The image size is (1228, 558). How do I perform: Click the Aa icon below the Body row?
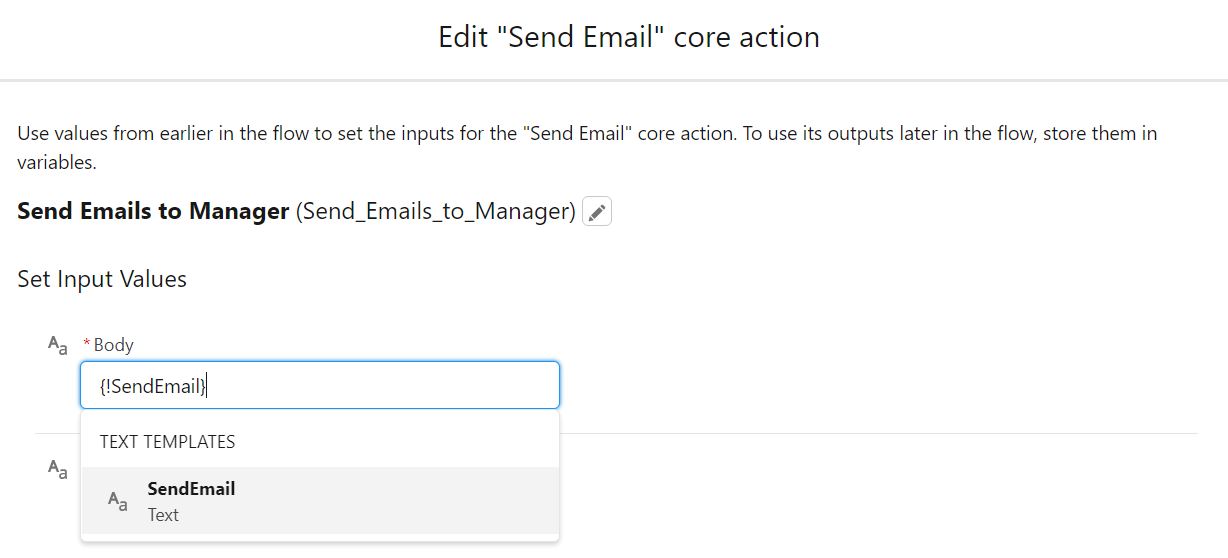58,468
